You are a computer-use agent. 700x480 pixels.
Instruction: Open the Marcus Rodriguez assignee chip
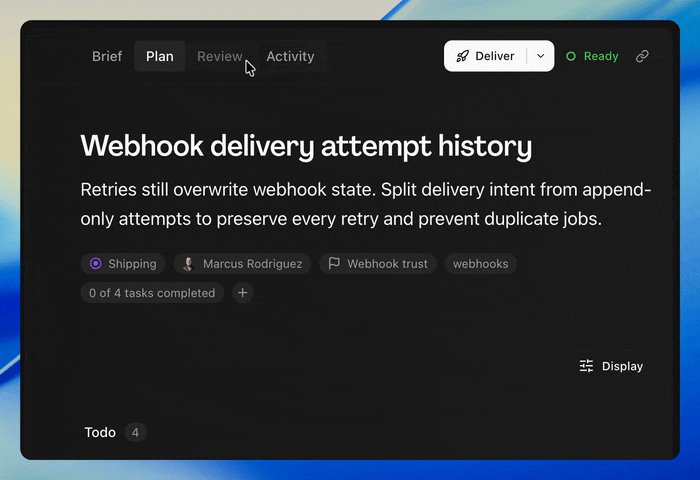242,263
